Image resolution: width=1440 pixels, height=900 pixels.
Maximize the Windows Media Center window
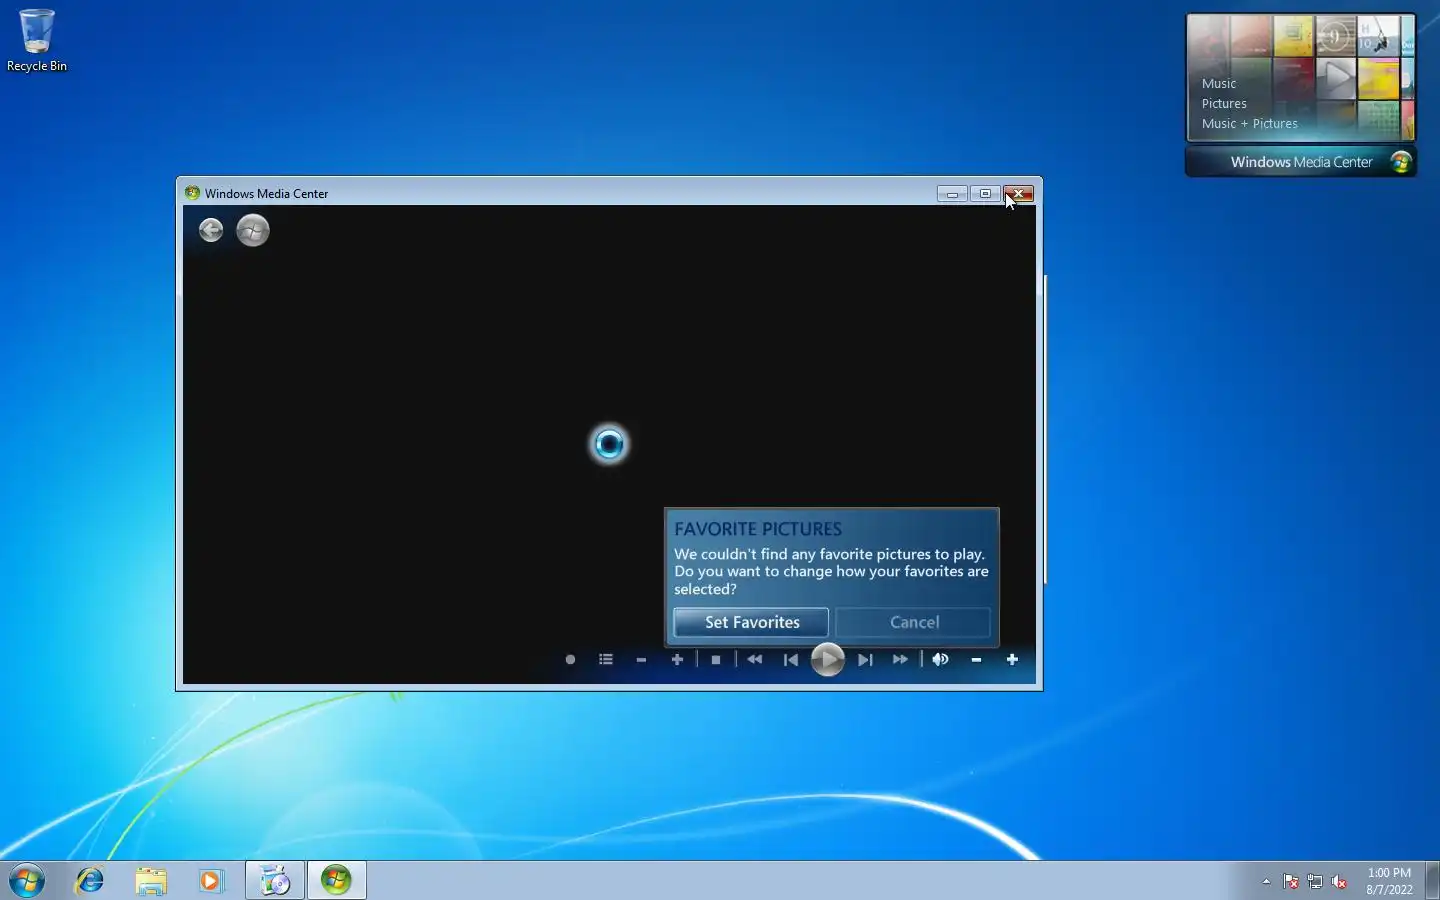click(985, 194)
